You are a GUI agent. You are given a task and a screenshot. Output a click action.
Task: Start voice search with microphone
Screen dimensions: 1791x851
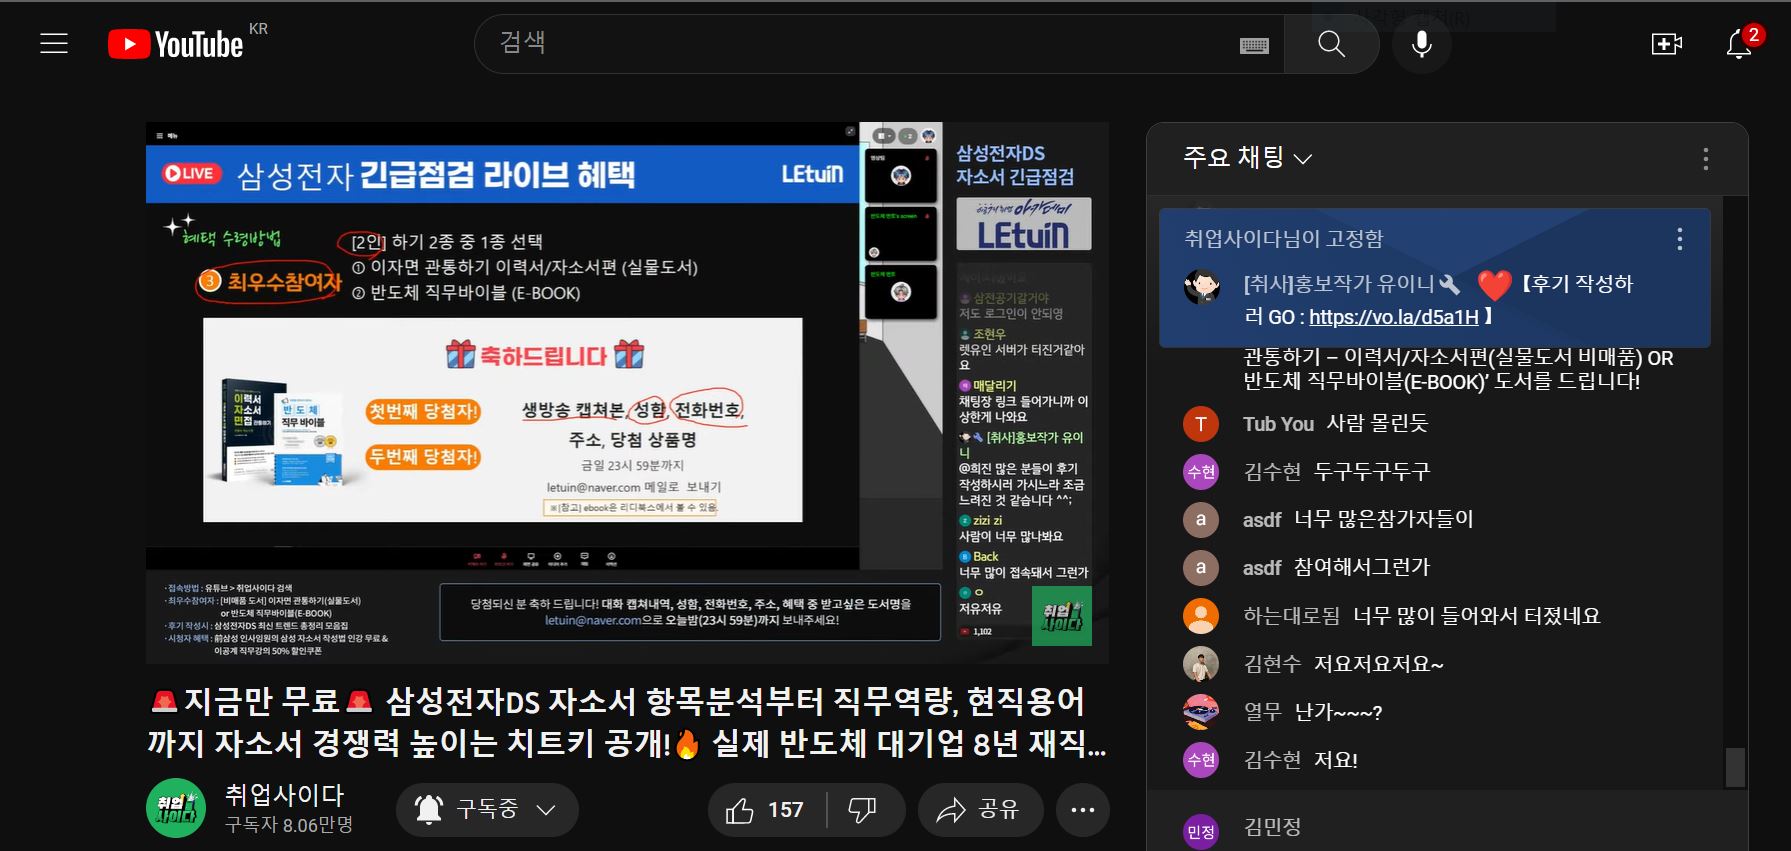click(1421, 44)
